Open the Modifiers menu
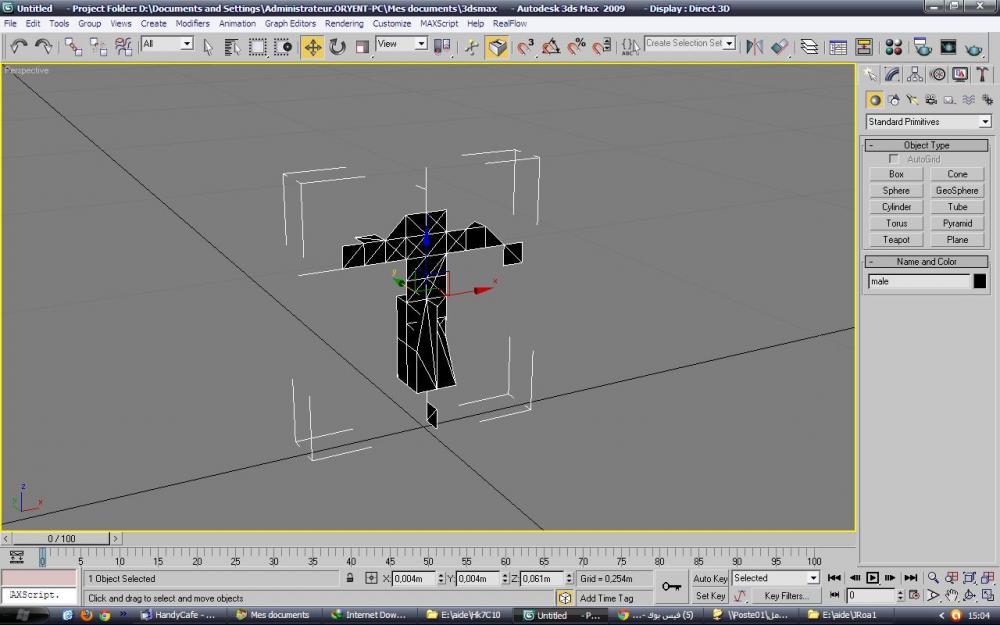Viewport: 1000px width, 625px height. point(192,23)
